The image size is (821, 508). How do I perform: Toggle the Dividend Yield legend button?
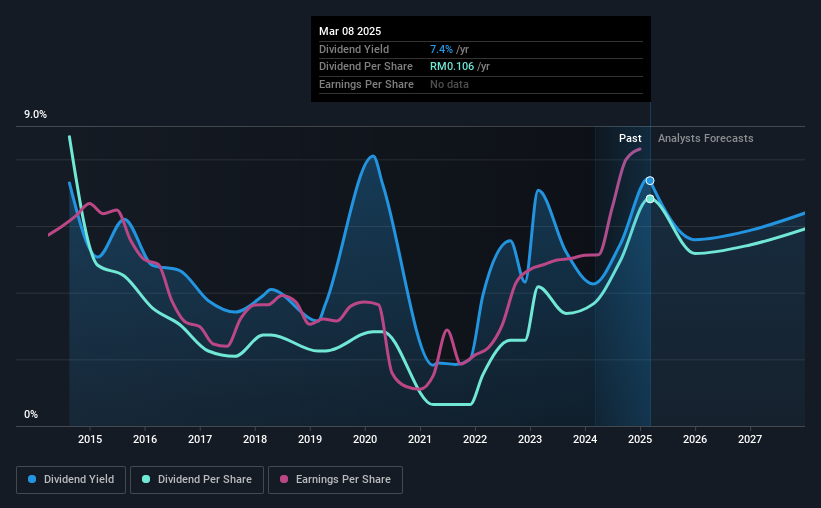click(x=71, y=480)
